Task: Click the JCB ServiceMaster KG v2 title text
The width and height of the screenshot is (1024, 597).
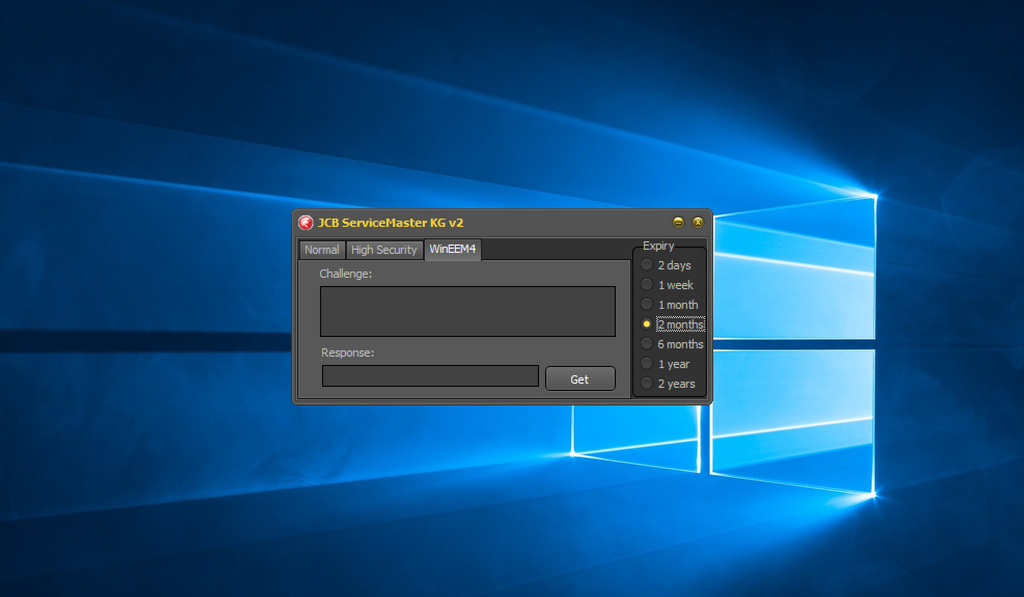Action: click(x=390, y=222)
